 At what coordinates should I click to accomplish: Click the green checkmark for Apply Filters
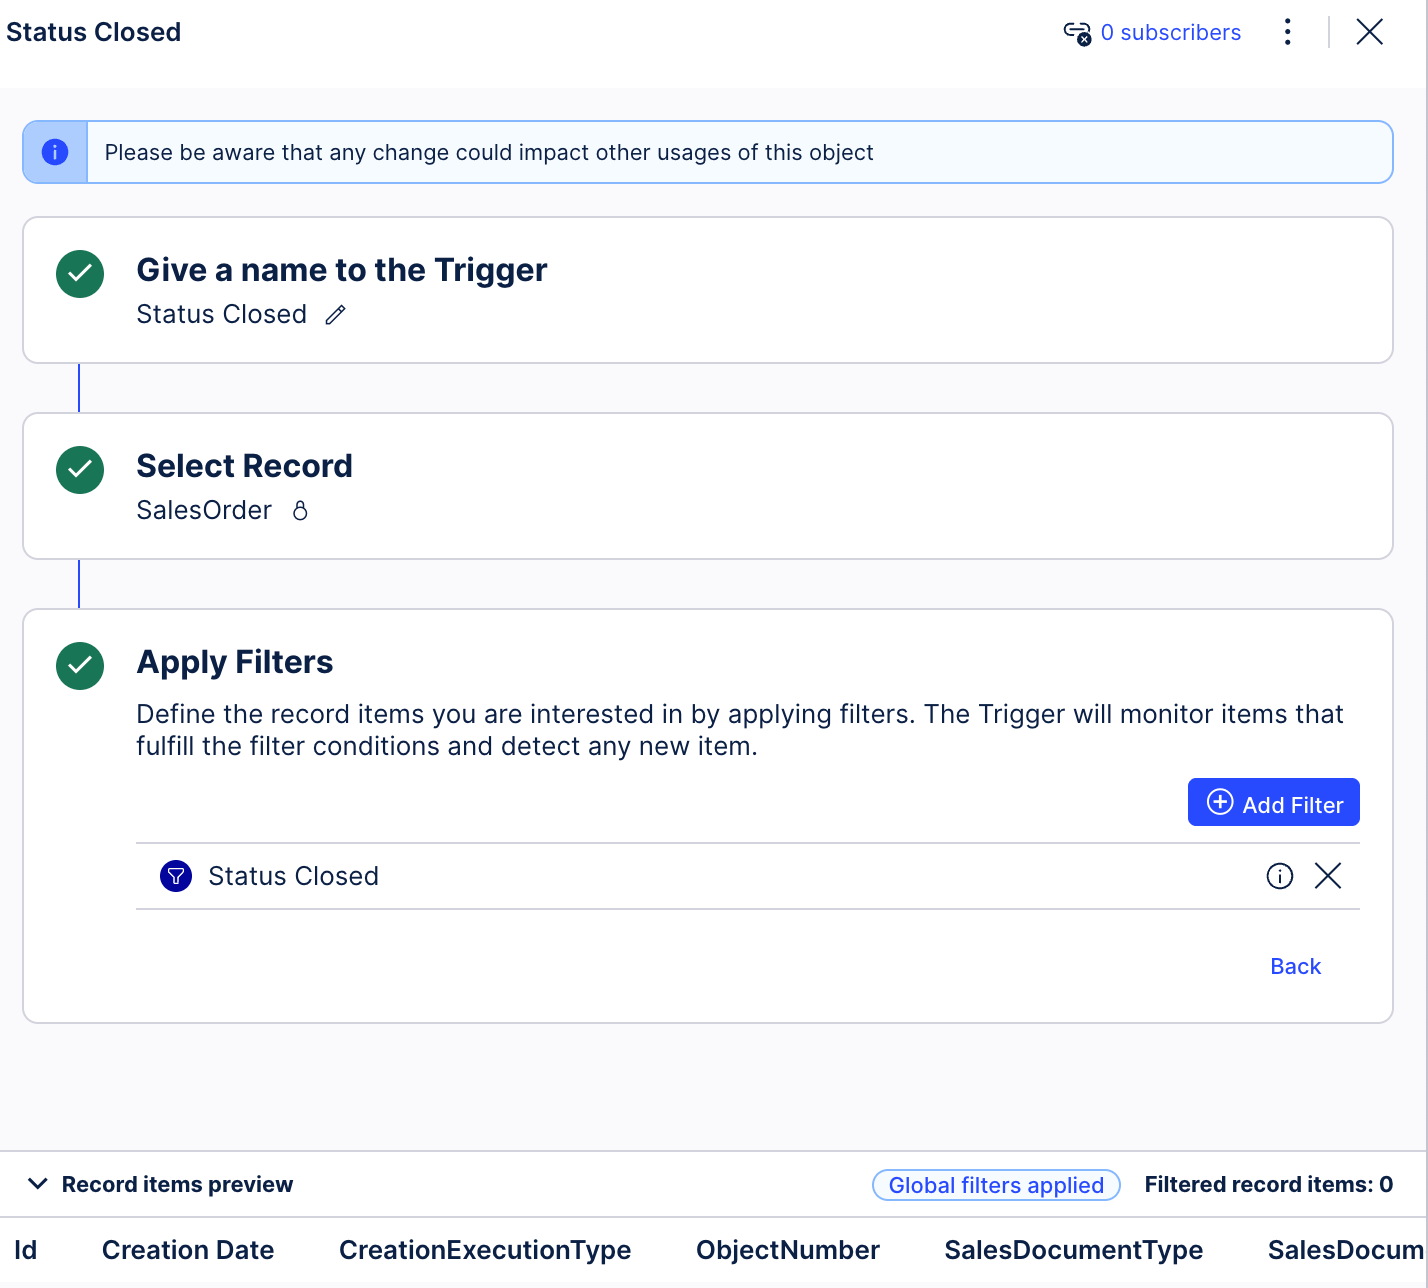pyautogui.click(x=80, y=666)
